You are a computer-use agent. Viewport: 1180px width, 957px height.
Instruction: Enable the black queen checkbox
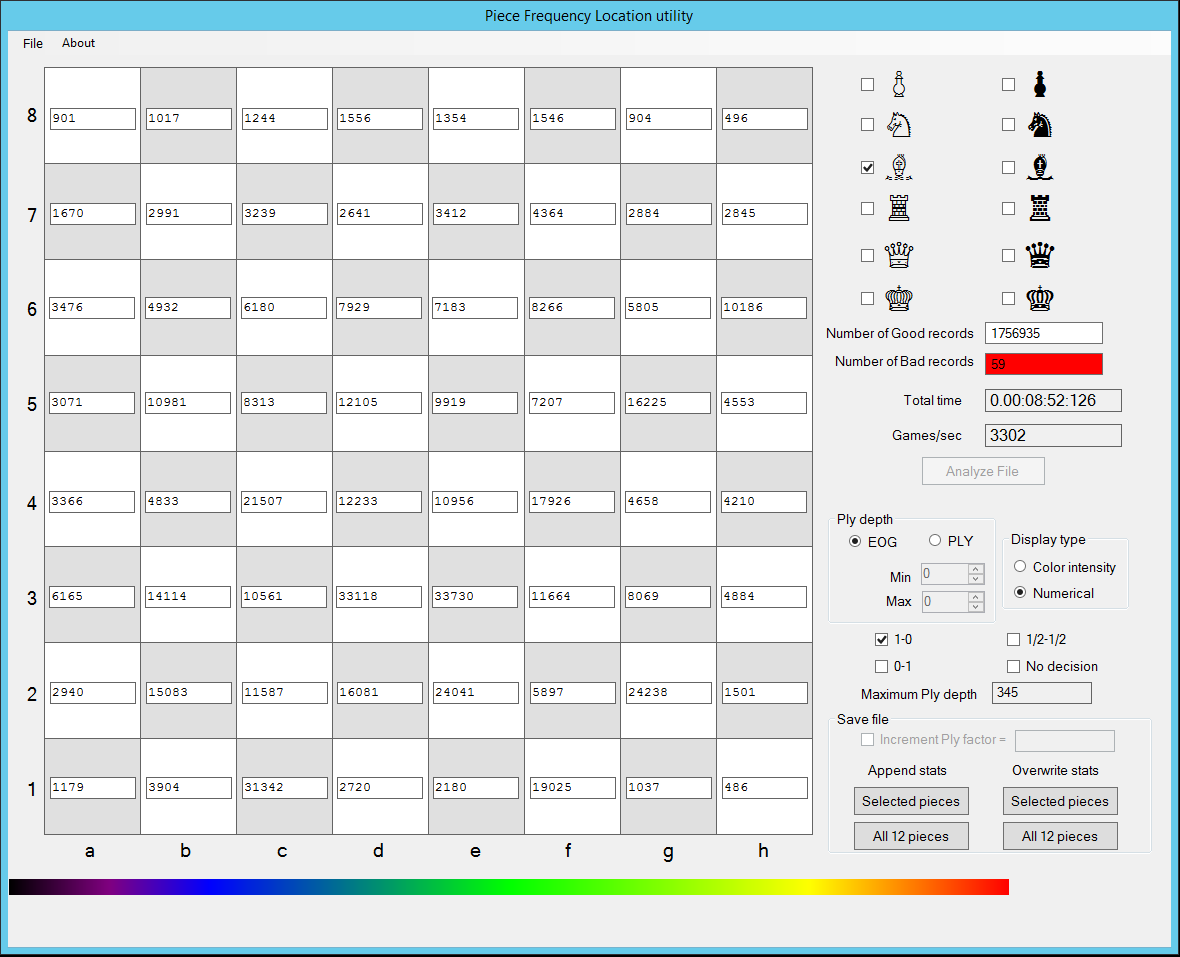[x=1008, y=256]
